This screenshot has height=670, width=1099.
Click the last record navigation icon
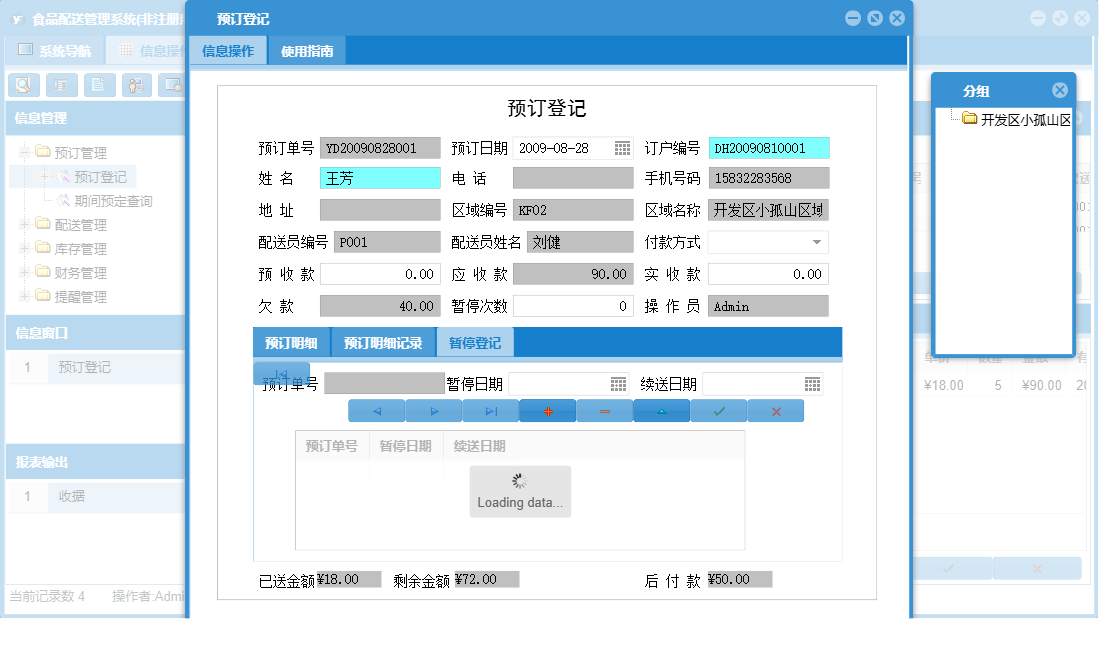pyautogui.click(x=491, y=410)
